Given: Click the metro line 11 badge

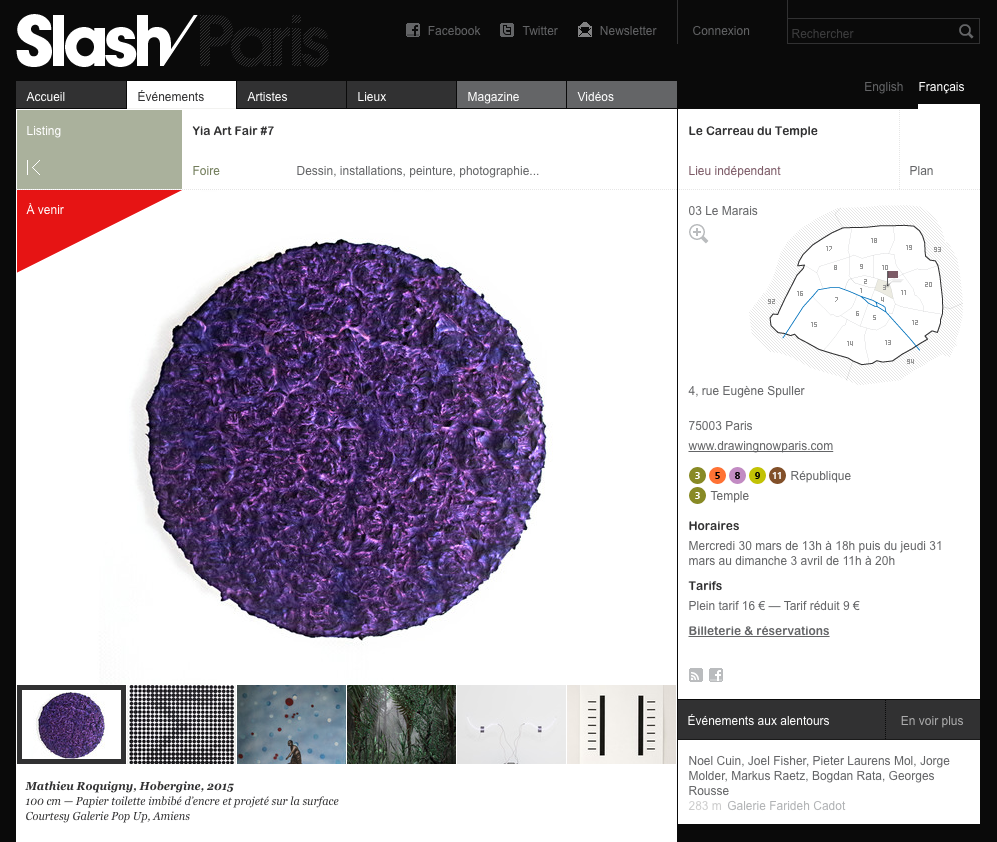Looking at the screenshot, I should coord(777,475).
